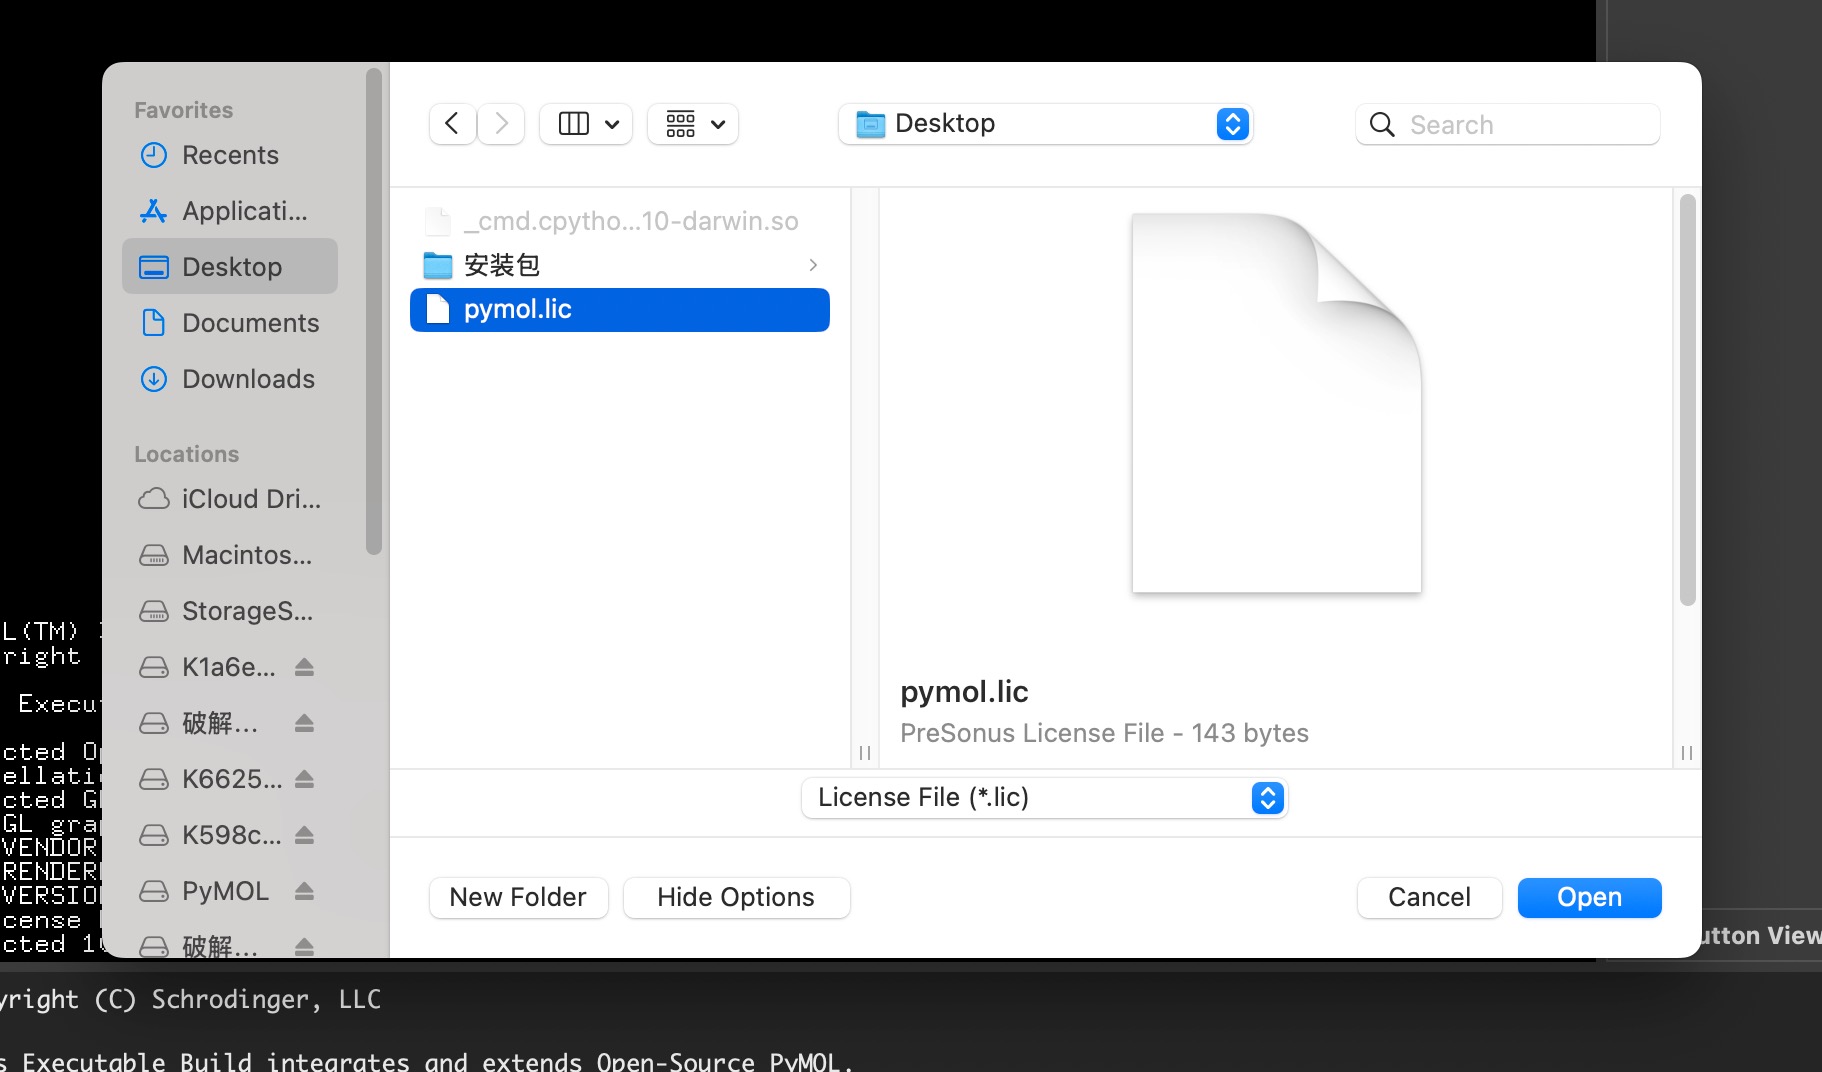Select iCloud Drive location
Viewport: 1822px width, 1072px height.
pos(250,499)
